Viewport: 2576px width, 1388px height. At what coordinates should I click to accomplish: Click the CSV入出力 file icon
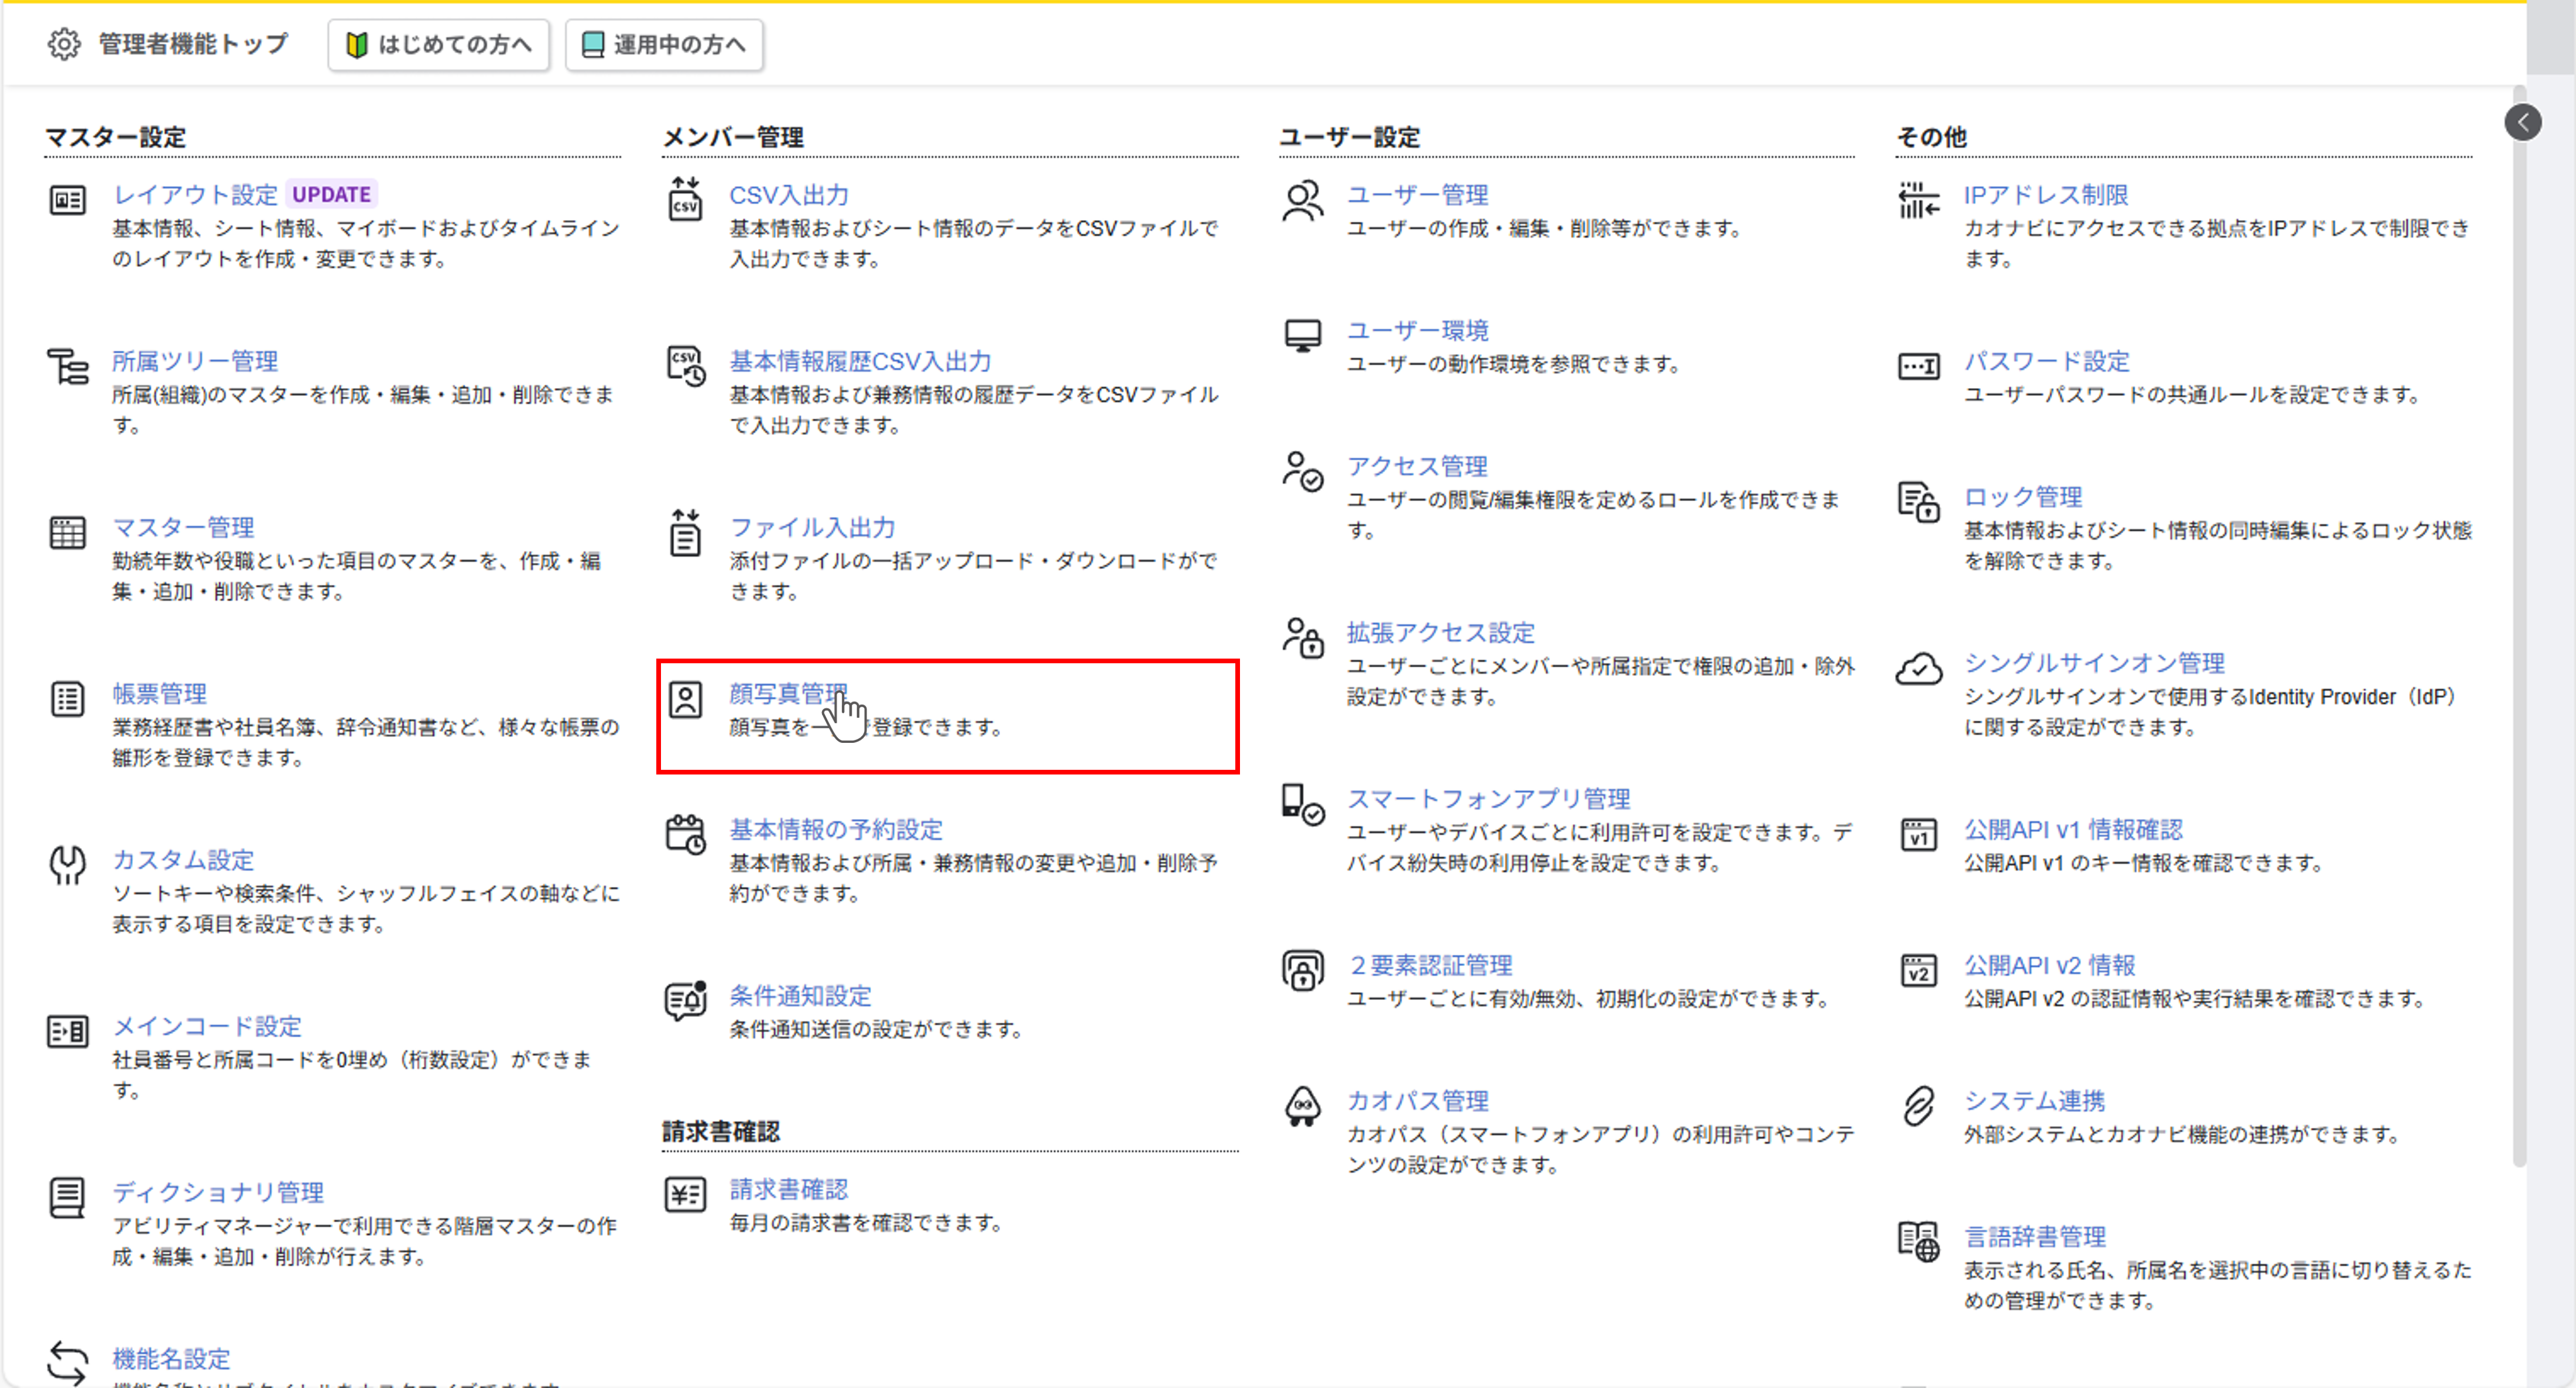685,199
